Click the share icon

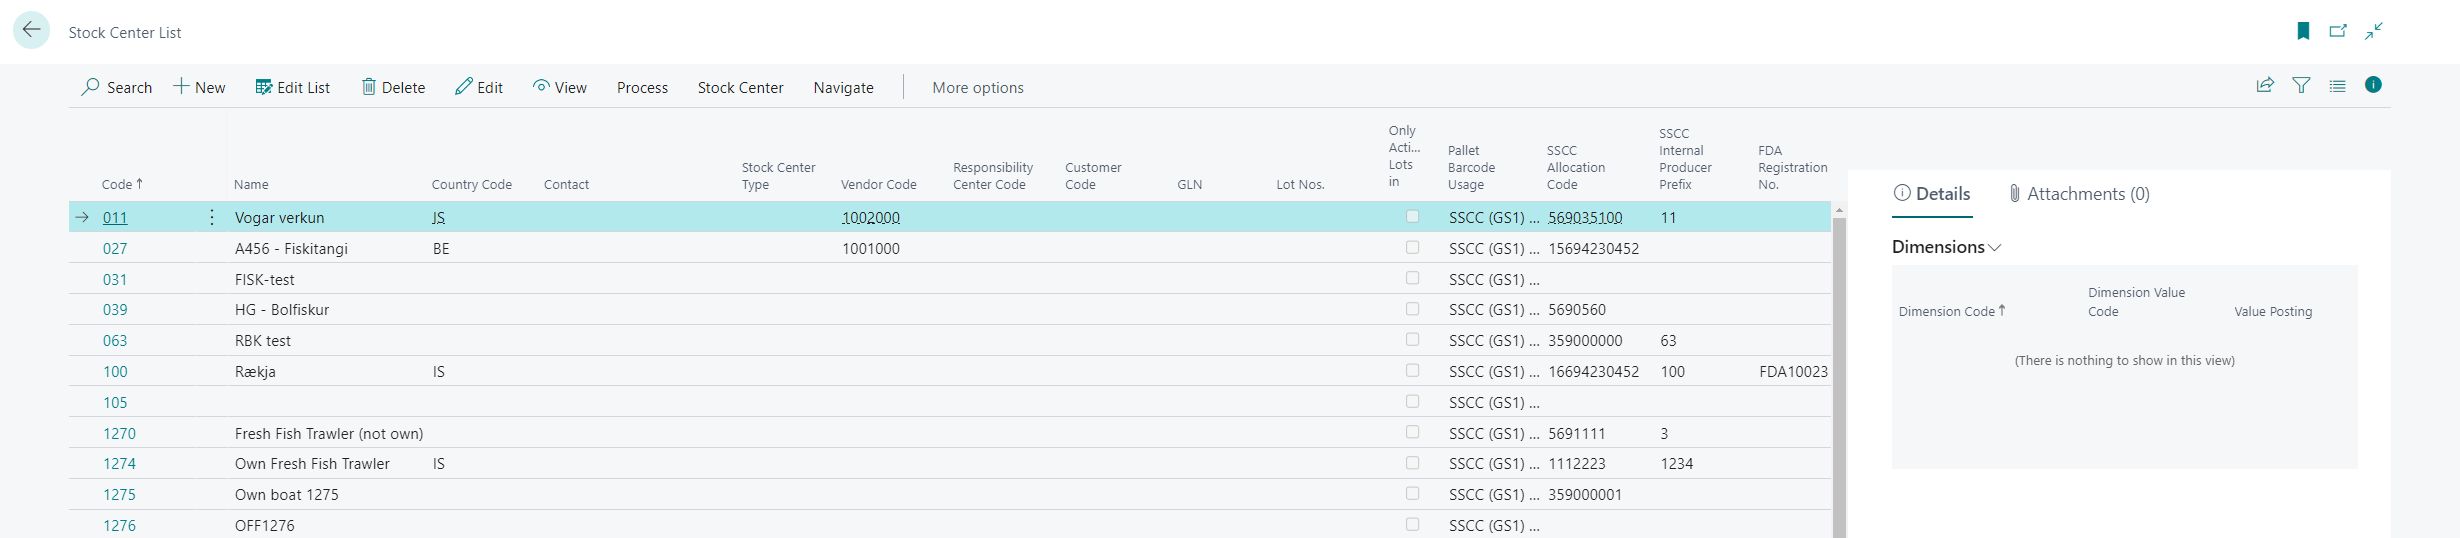2265,86
